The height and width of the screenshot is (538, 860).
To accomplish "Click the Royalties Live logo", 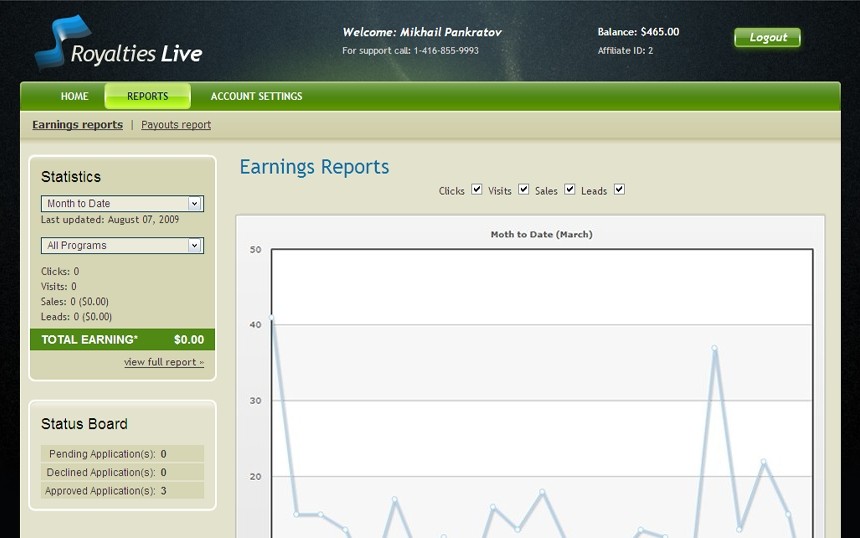I will coord(118,44).
